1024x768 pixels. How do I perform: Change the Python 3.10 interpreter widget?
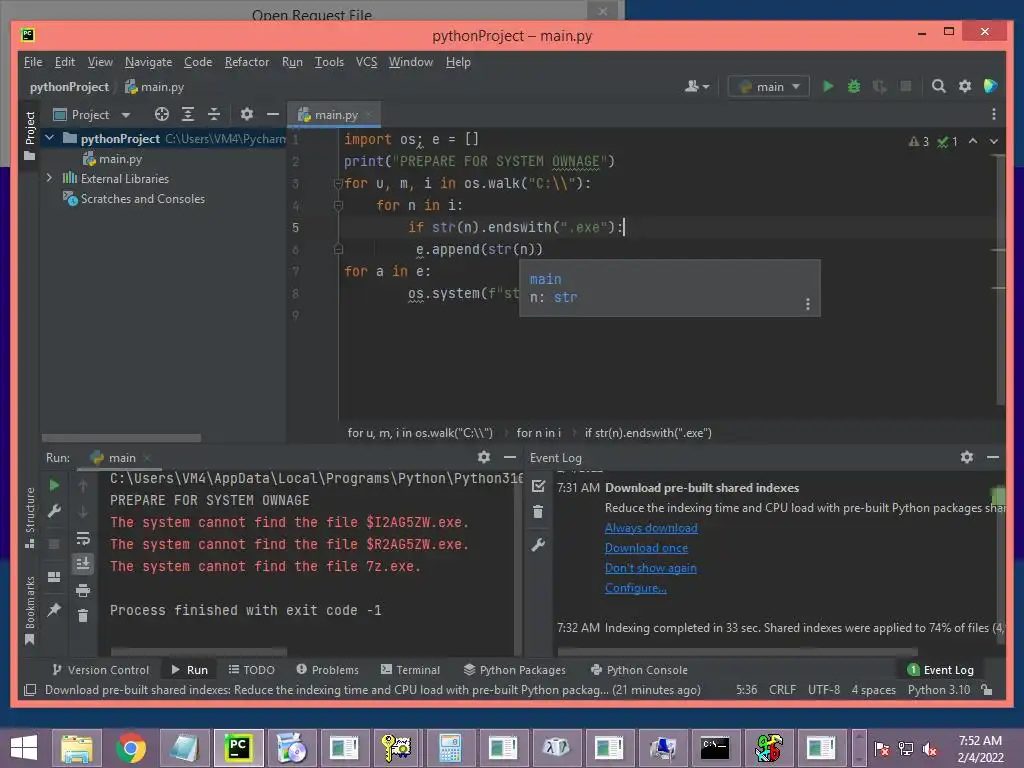pyautogui.click(x=938, y=690)
